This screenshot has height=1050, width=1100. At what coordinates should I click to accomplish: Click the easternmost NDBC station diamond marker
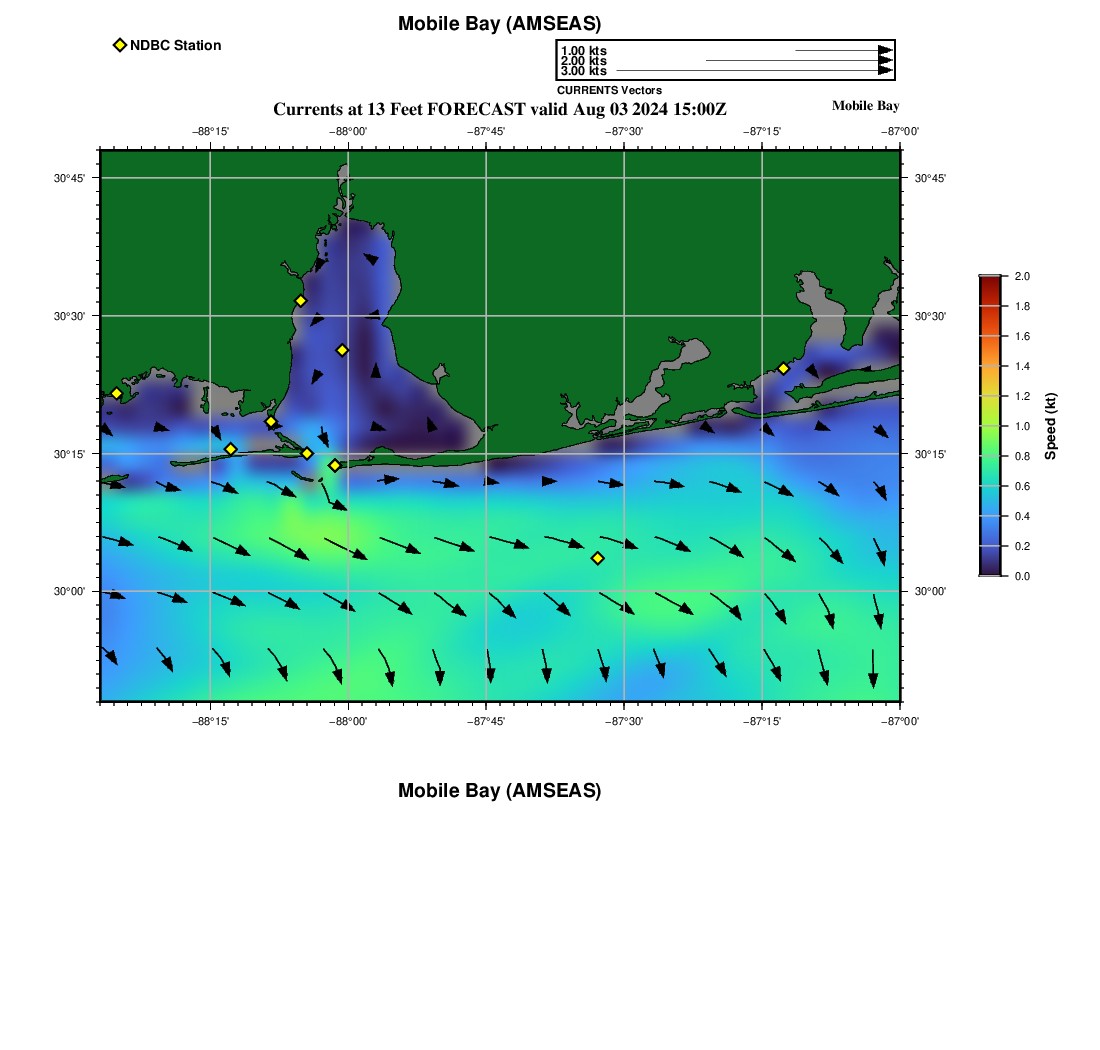[783, 368]
